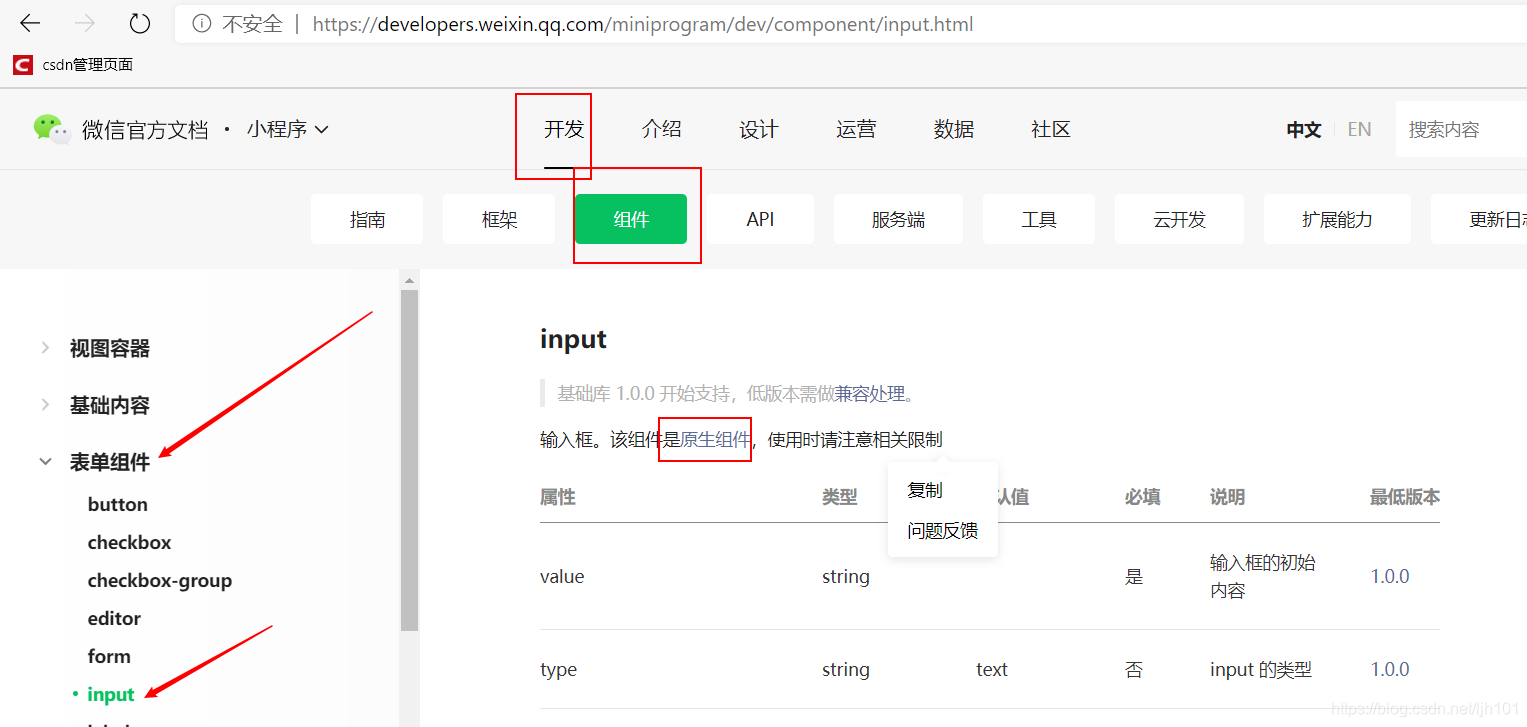Open the 组件 section
Screen dimensions: 1527x727
631,219
